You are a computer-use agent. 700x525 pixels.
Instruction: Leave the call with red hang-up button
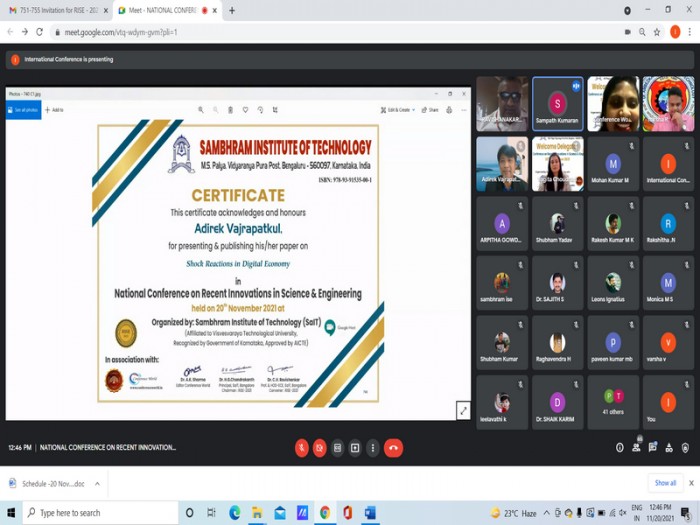pos(393,448)
